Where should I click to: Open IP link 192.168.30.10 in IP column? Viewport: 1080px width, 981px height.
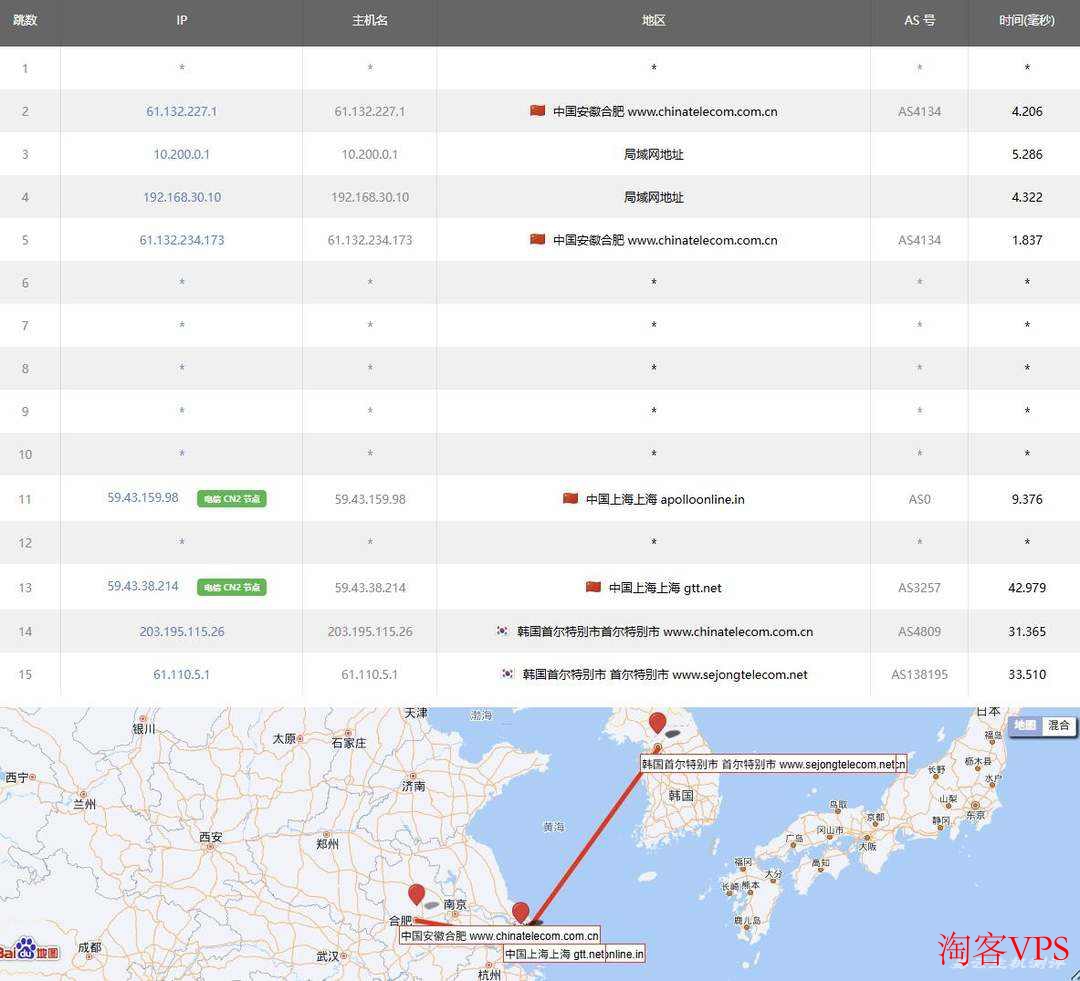point(182,197)
